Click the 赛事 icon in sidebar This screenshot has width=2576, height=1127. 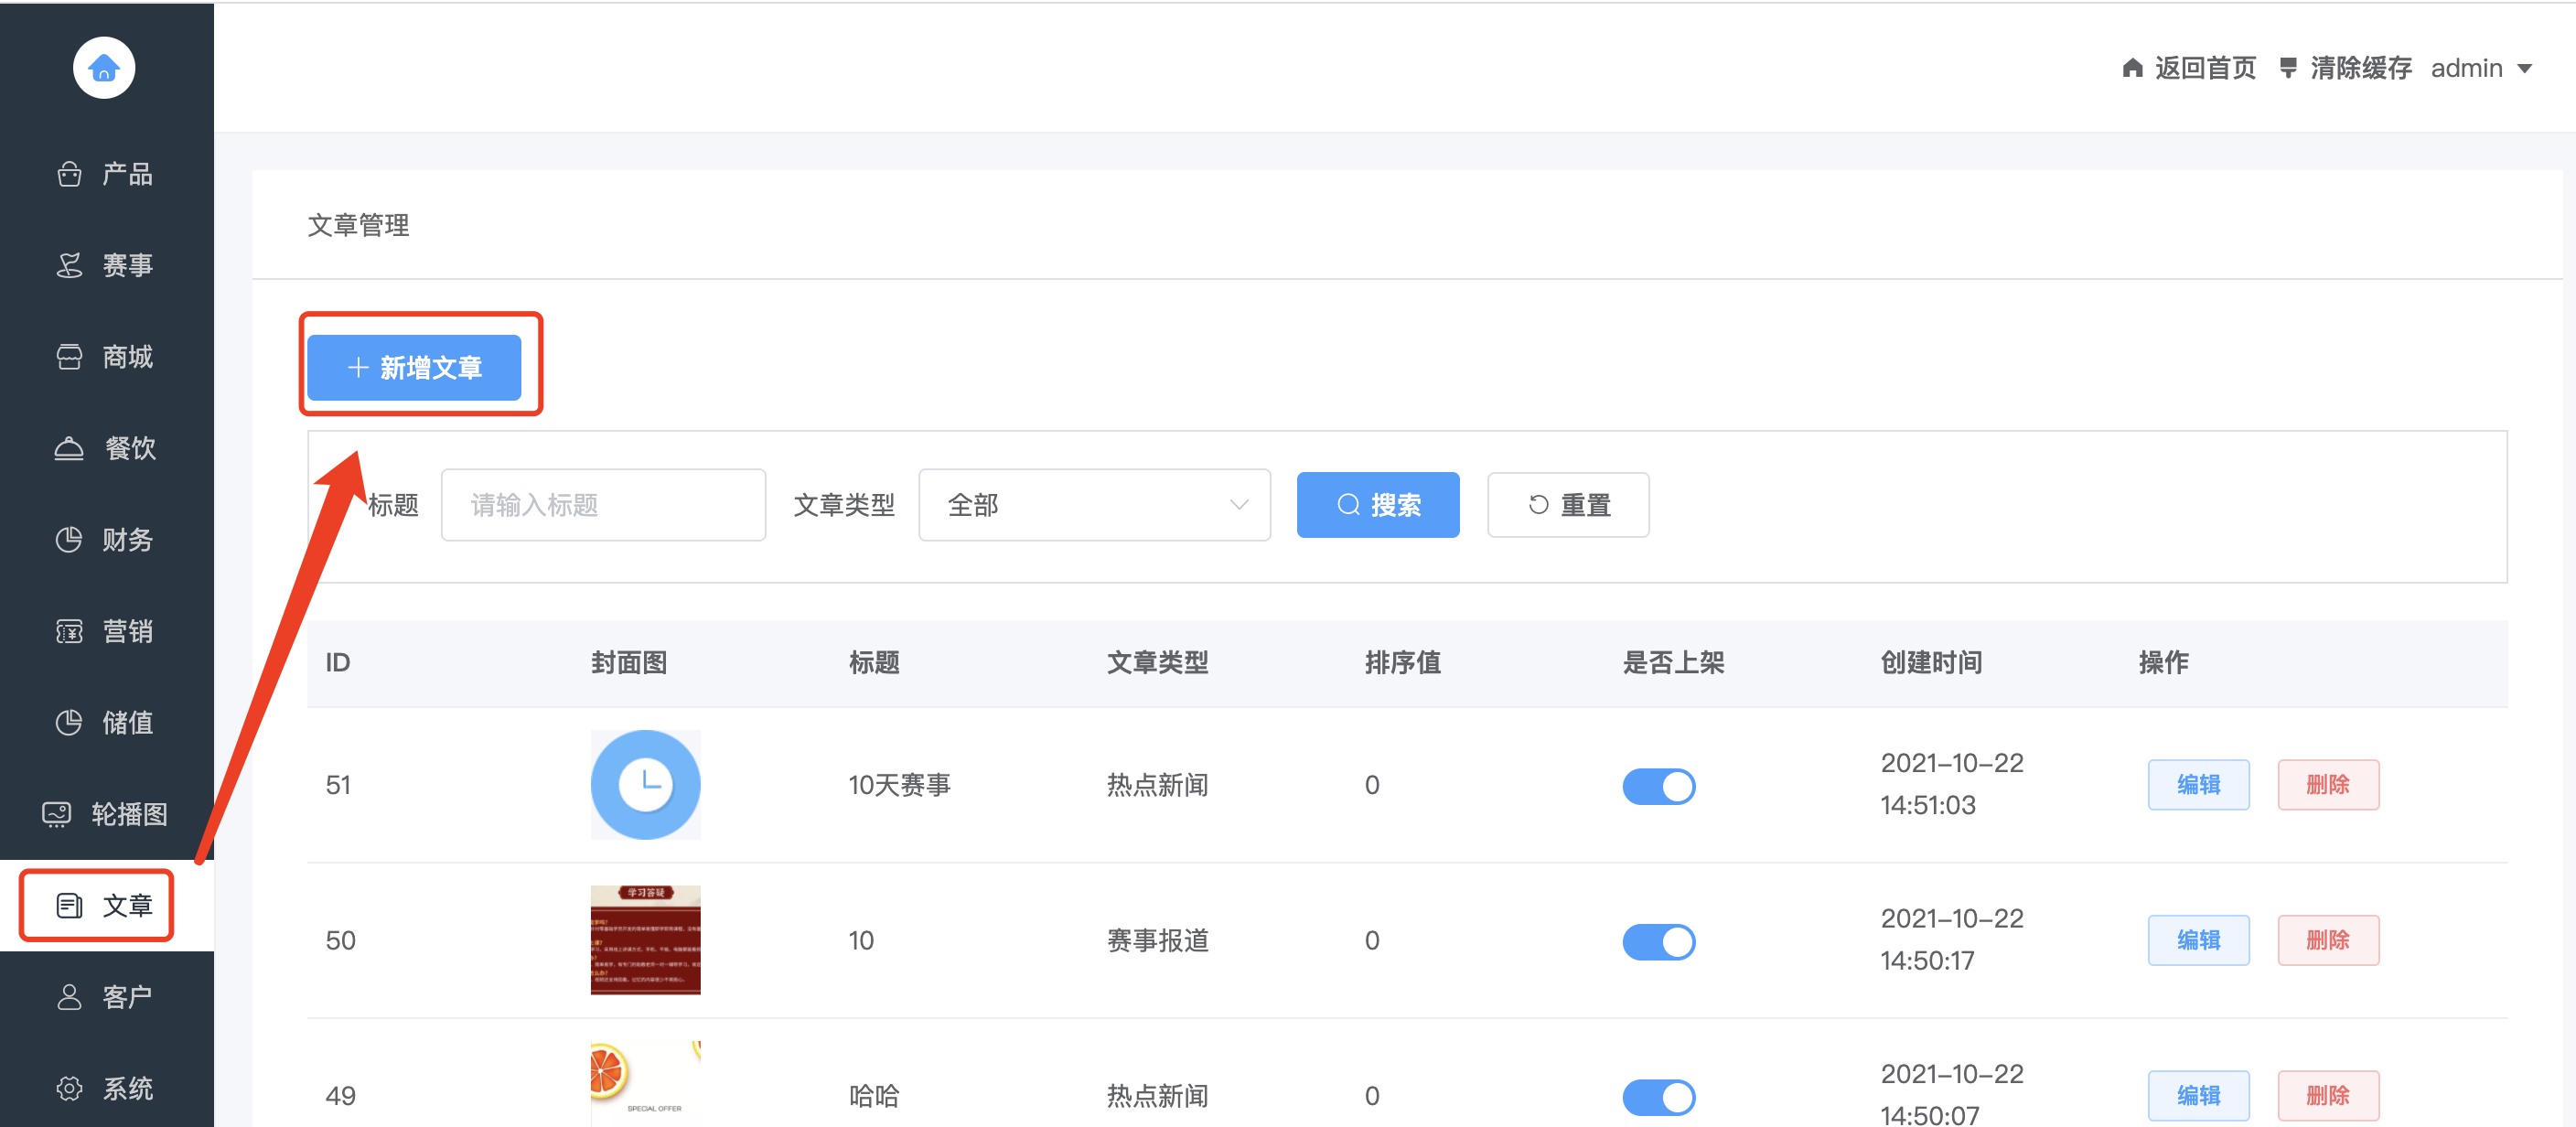point(69,265)
